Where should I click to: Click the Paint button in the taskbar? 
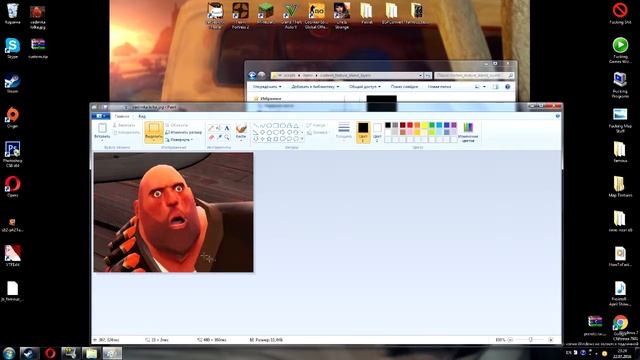pyautogui.click(x=112, y=353)
